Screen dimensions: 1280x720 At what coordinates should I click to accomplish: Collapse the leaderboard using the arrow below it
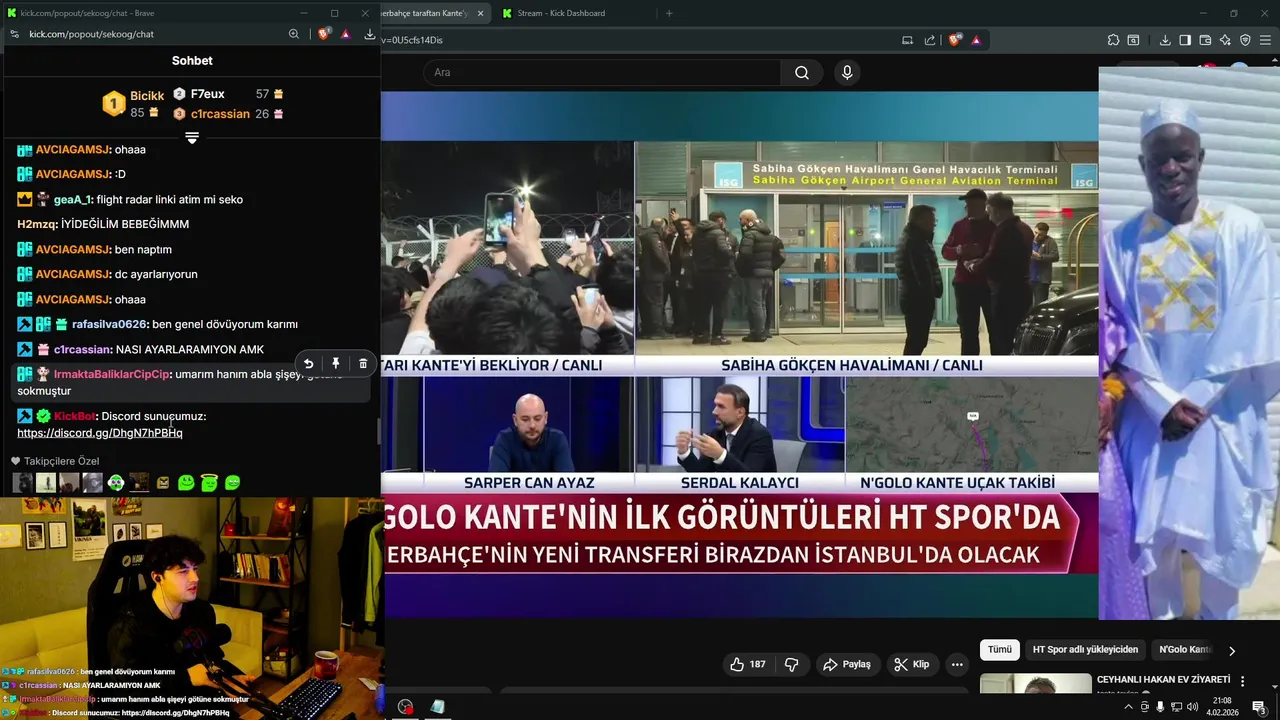pyautogui.click(x=192, y=138)
